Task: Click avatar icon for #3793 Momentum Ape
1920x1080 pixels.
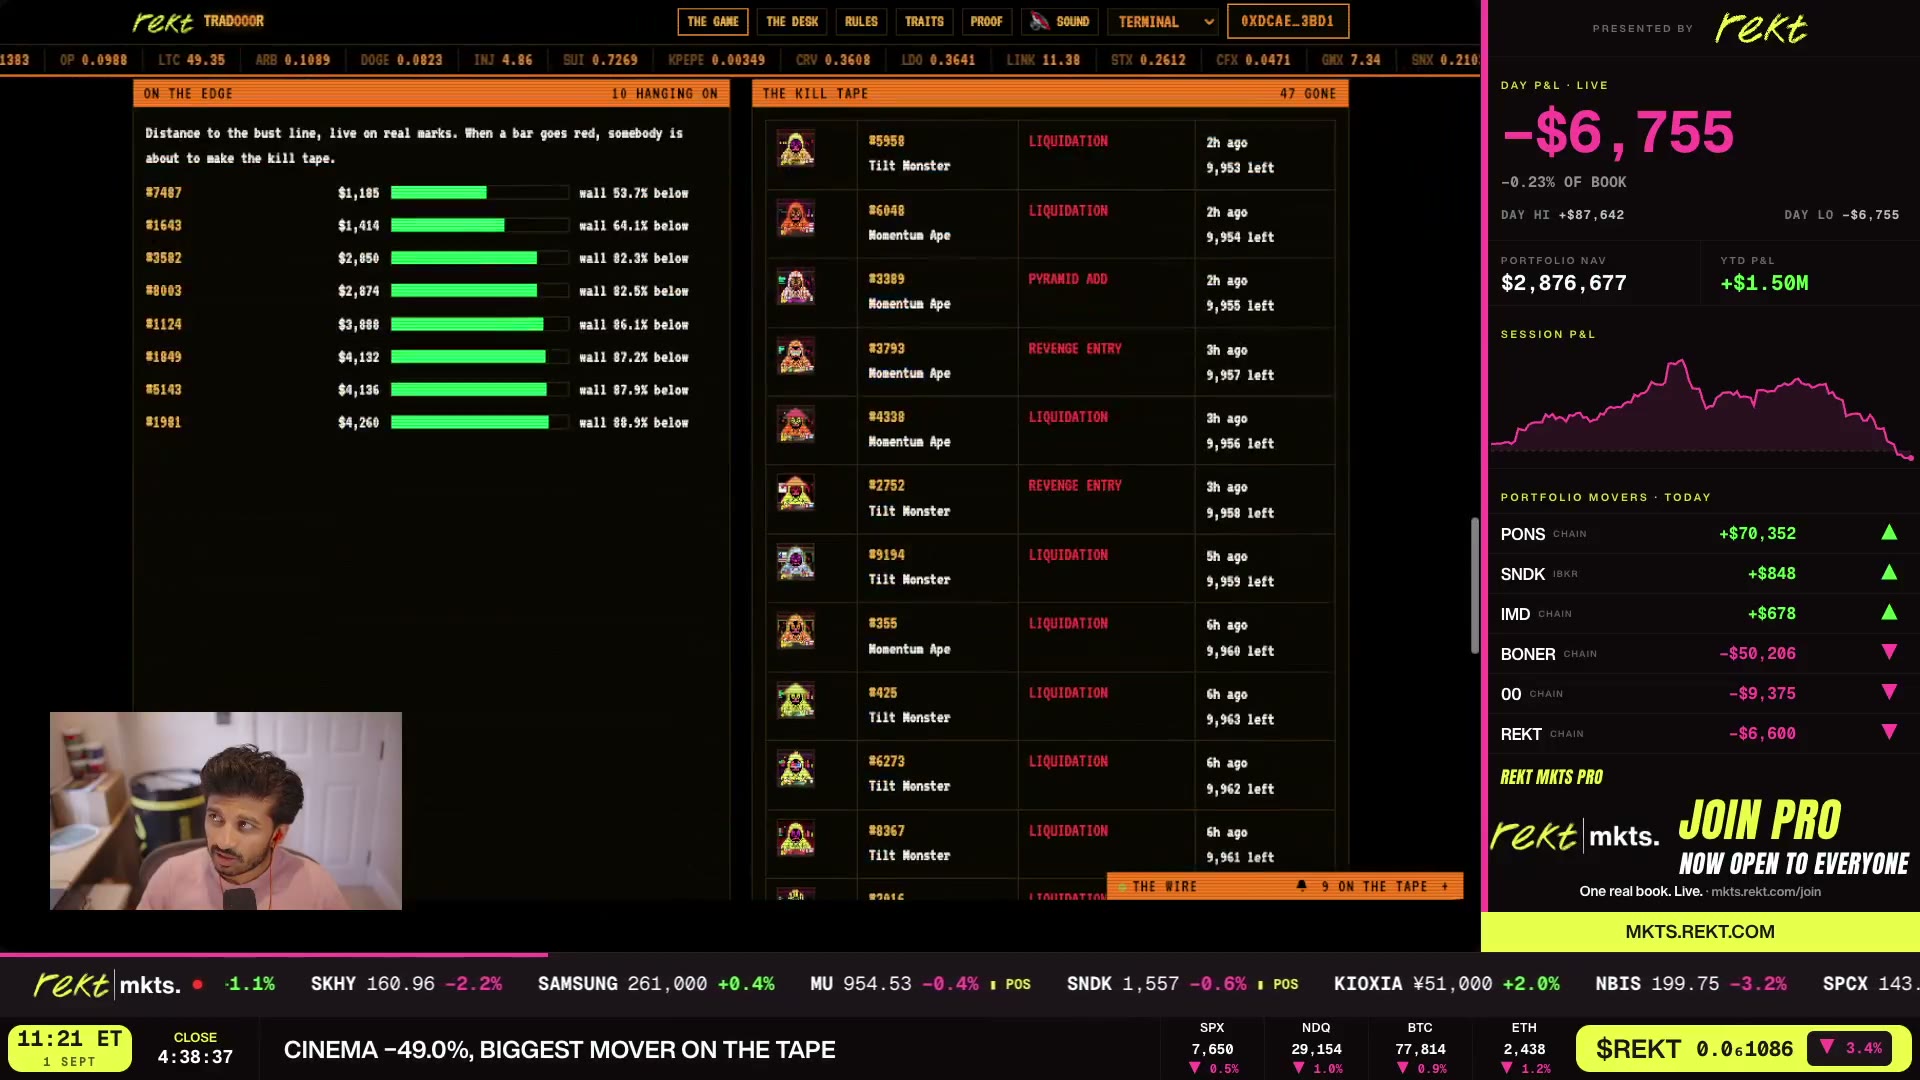Action: click(796, 357)
